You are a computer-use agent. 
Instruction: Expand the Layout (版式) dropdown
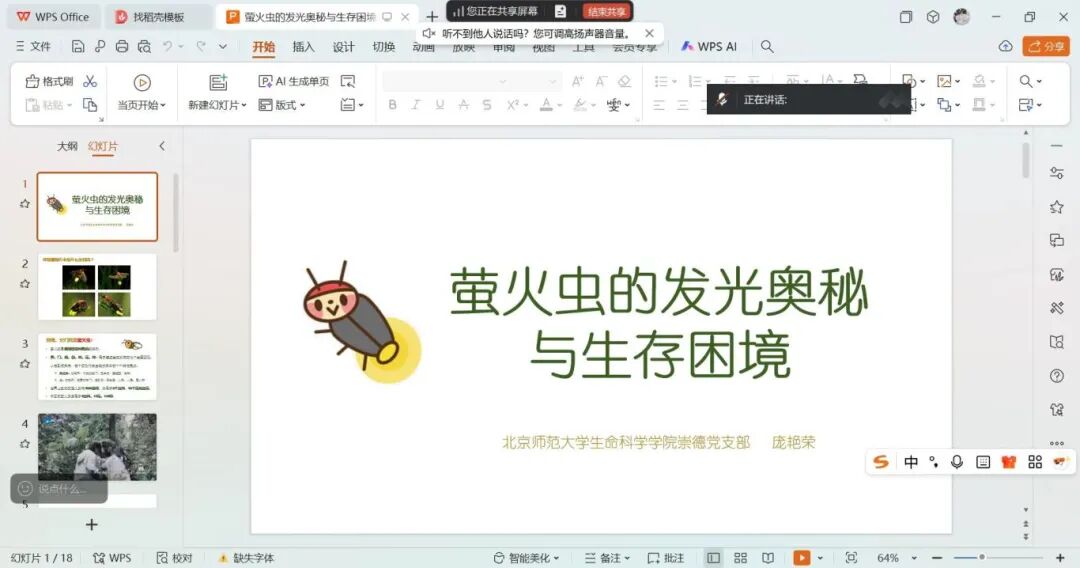[283, 105]
